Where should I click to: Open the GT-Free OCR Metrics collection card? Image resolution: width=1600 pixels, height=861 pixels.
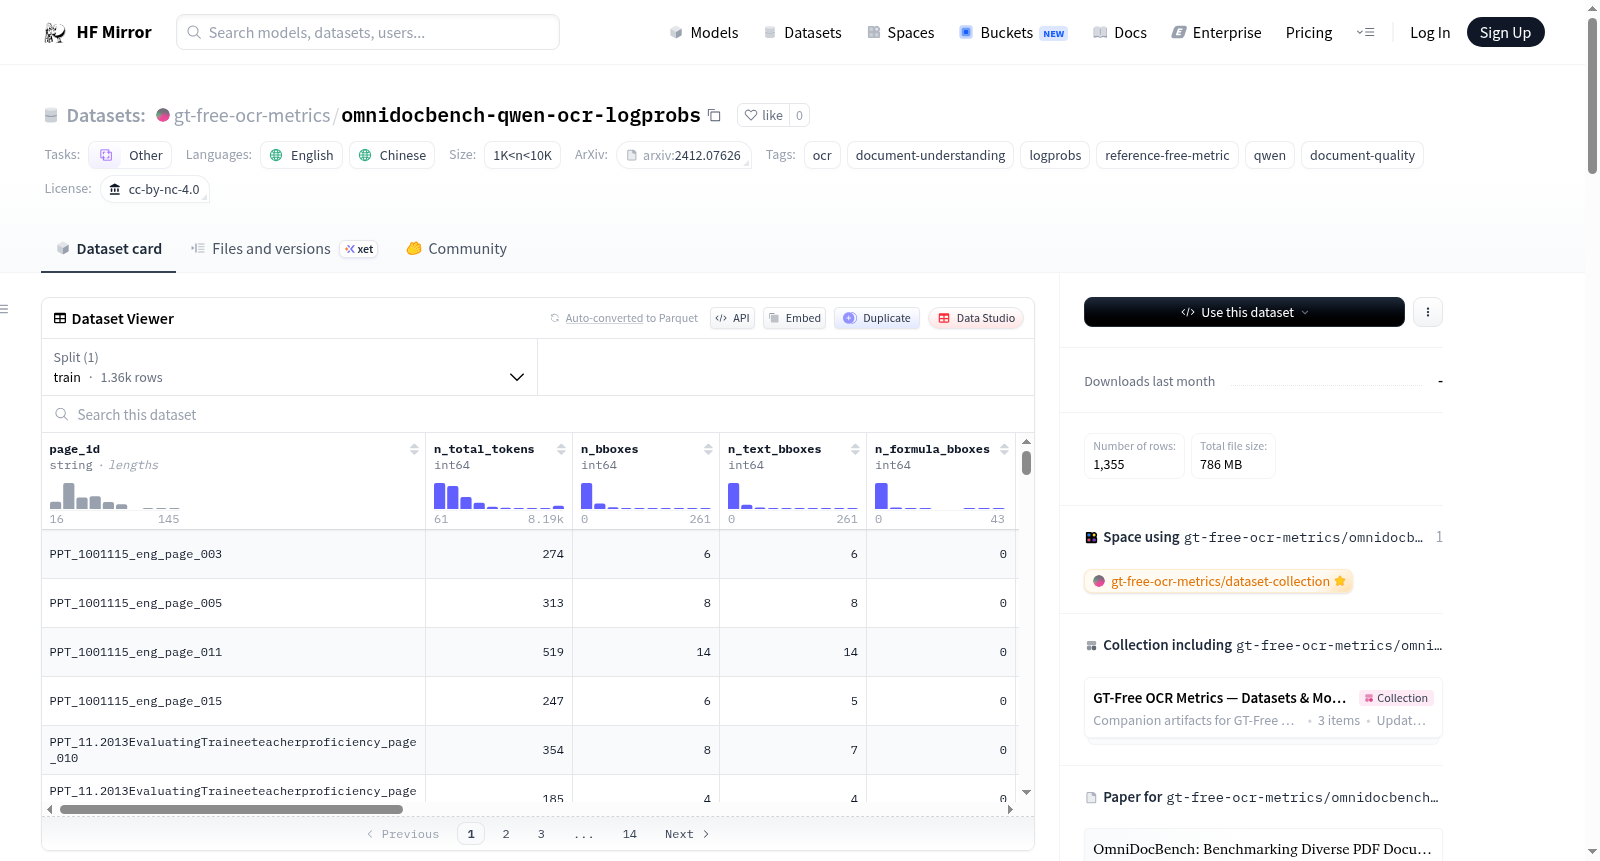tap(1263, 708)
